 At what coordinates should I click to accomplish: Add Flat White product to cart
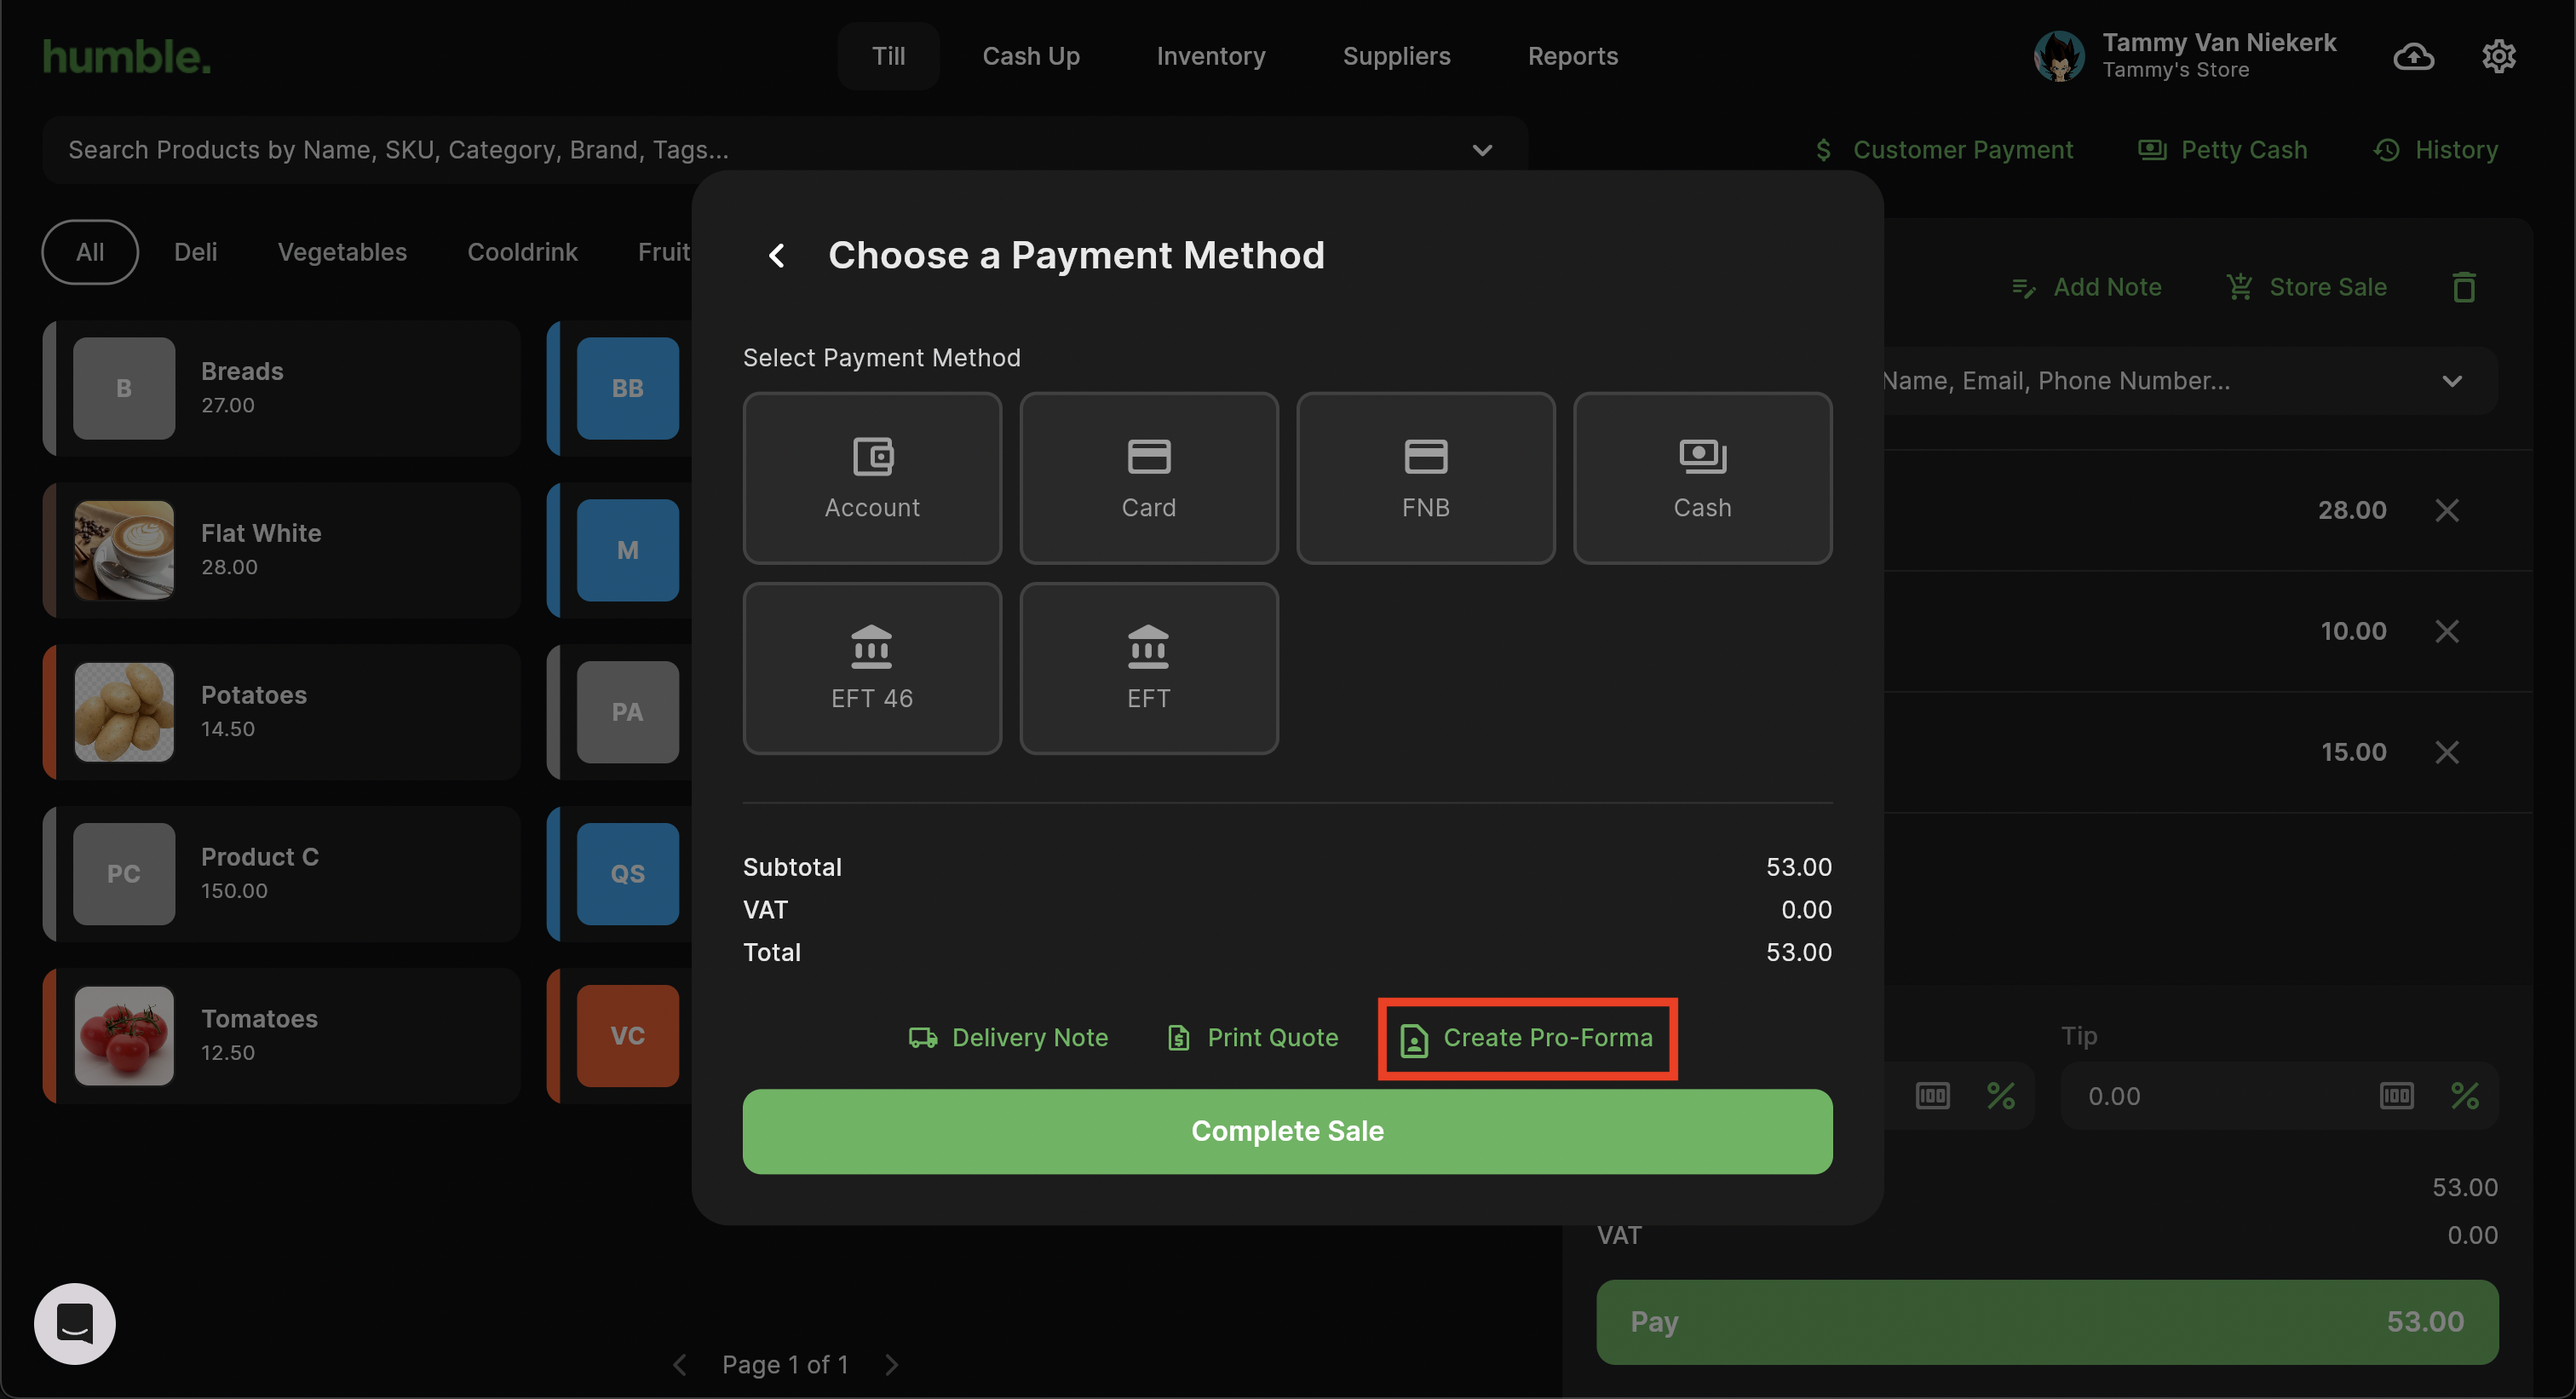281,550
